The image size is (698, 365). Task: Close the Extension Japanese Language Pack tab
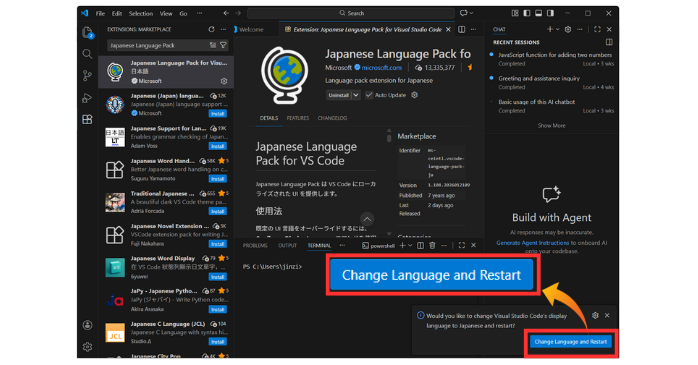[x=448, y=29]
